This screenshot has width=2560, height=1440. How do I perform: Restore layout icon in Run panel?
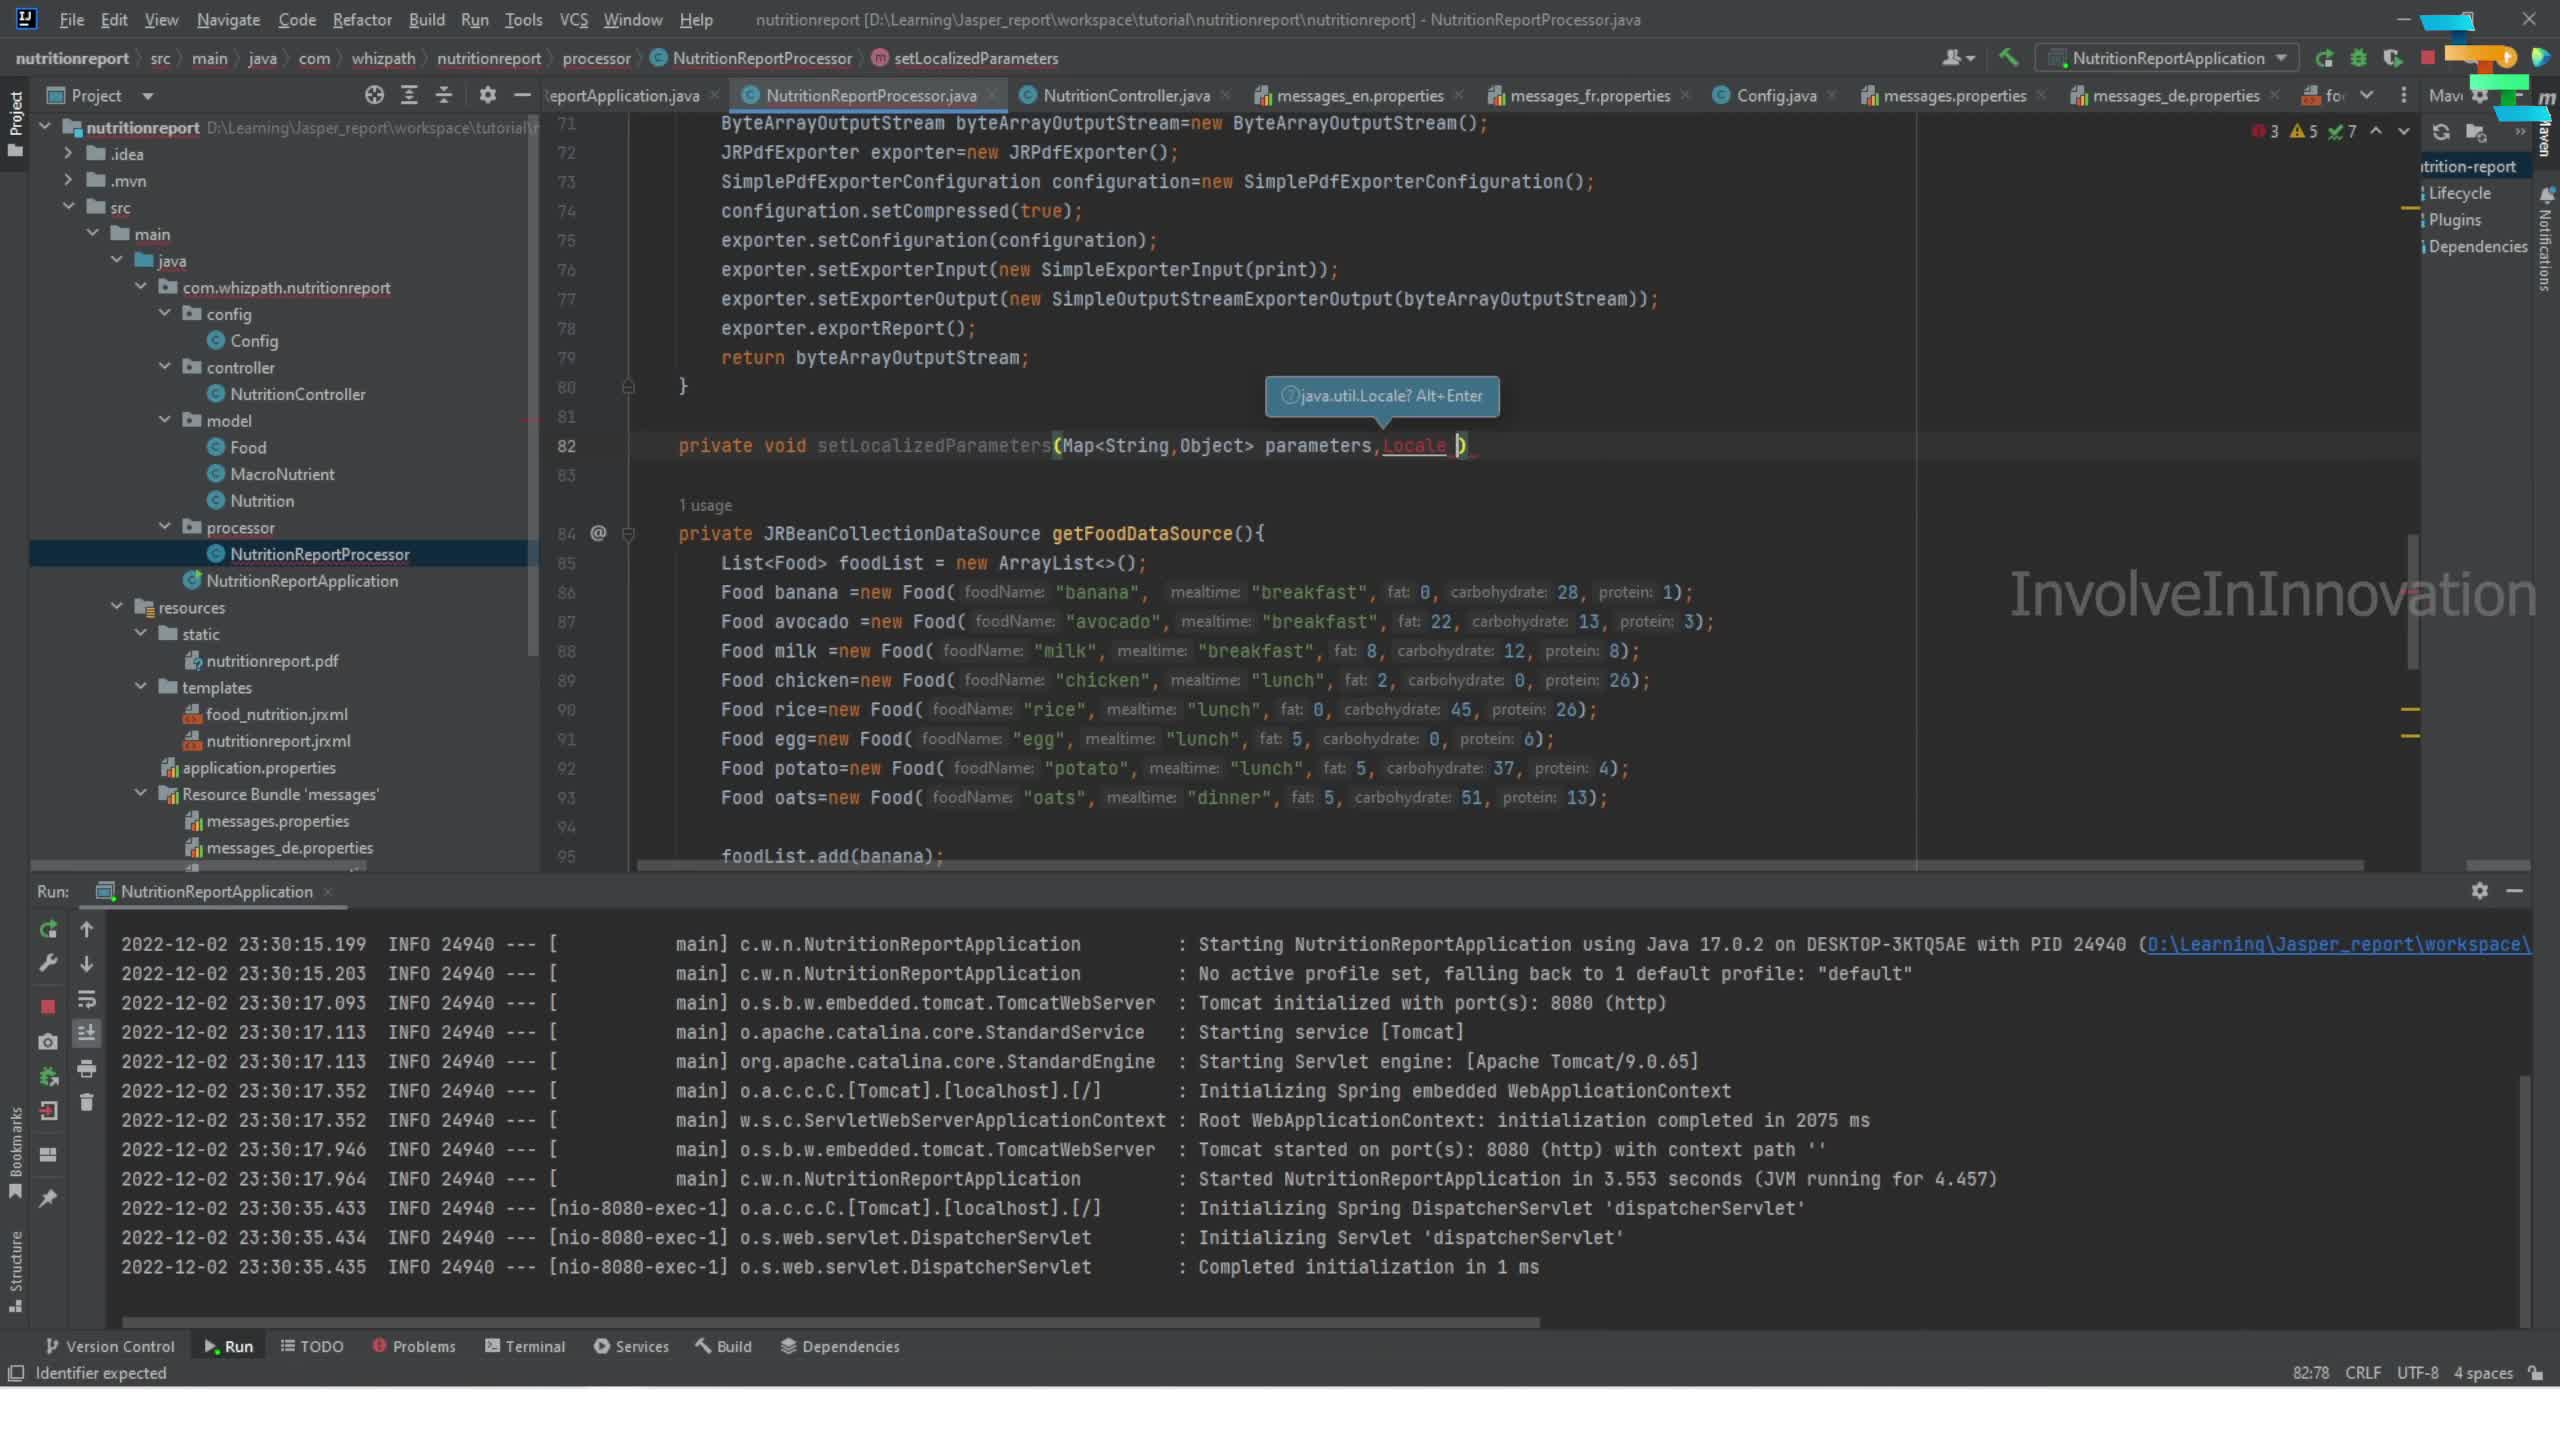tap(47, 1154)
